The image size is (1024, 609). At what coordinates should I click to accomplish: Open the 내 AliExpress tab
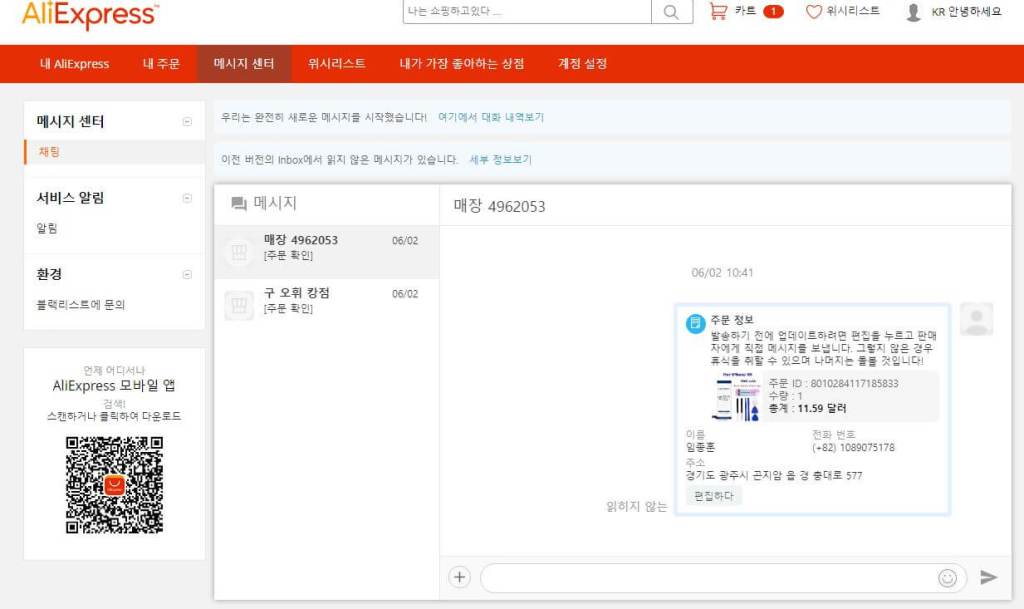point(74,64)
